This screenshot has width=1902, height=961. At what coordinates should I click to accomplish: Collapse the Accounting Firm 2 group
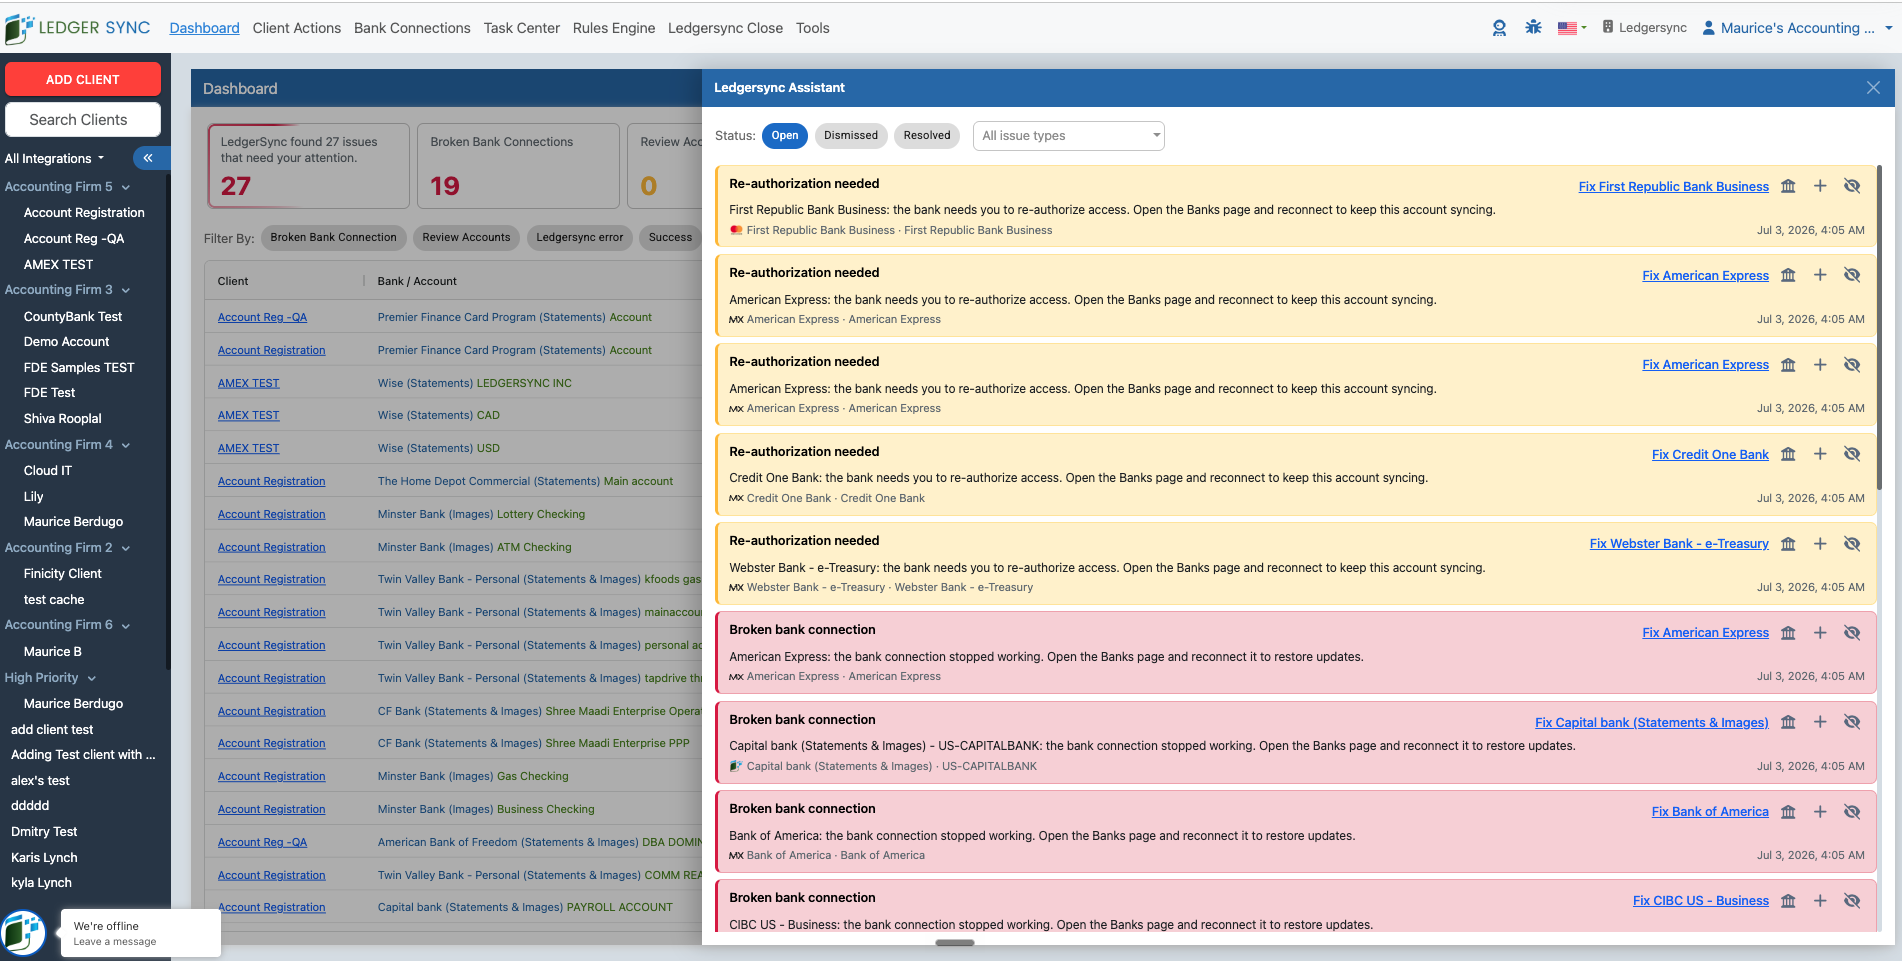point(126,548)
